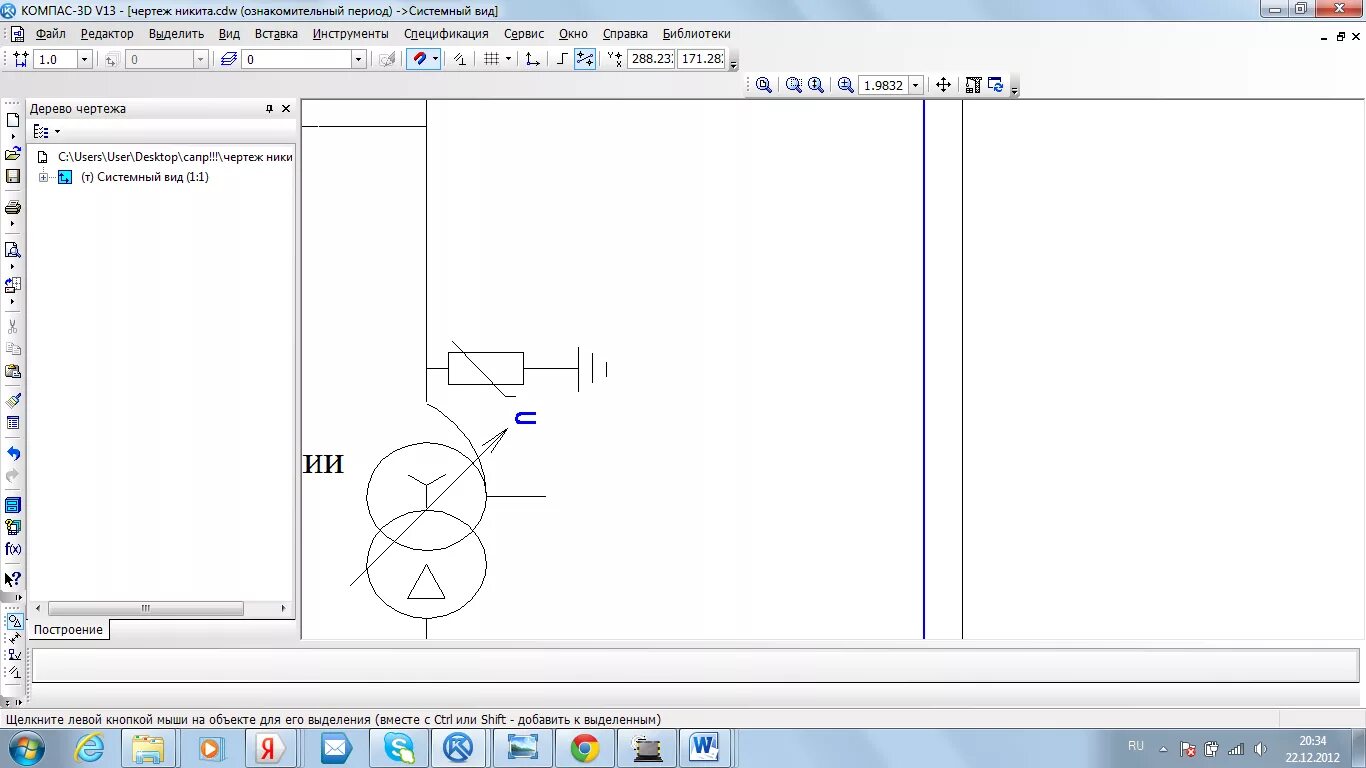Open Google Chrome from the taskbar
This screenshot has width=1366, height=768.
(x=585, y=748)
